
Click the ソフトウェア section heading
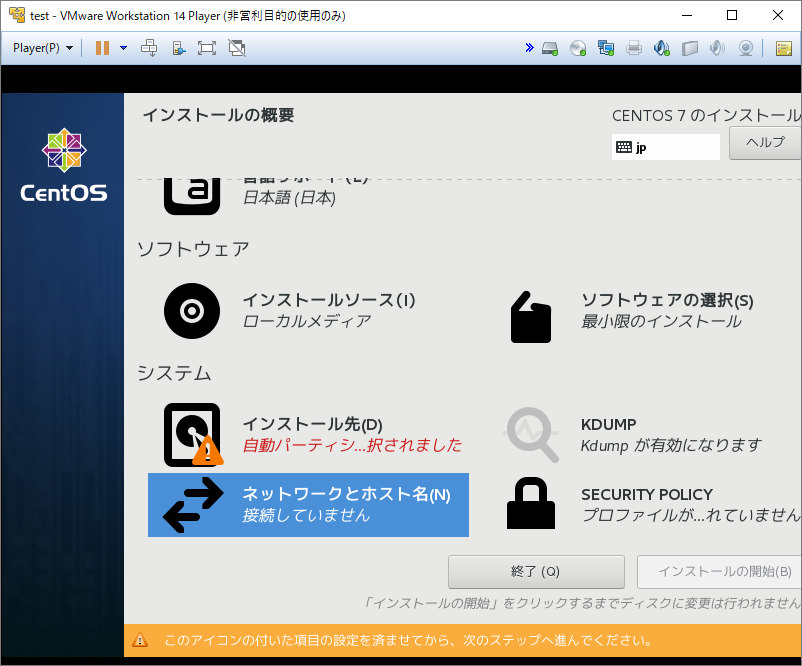coord(193,249)
